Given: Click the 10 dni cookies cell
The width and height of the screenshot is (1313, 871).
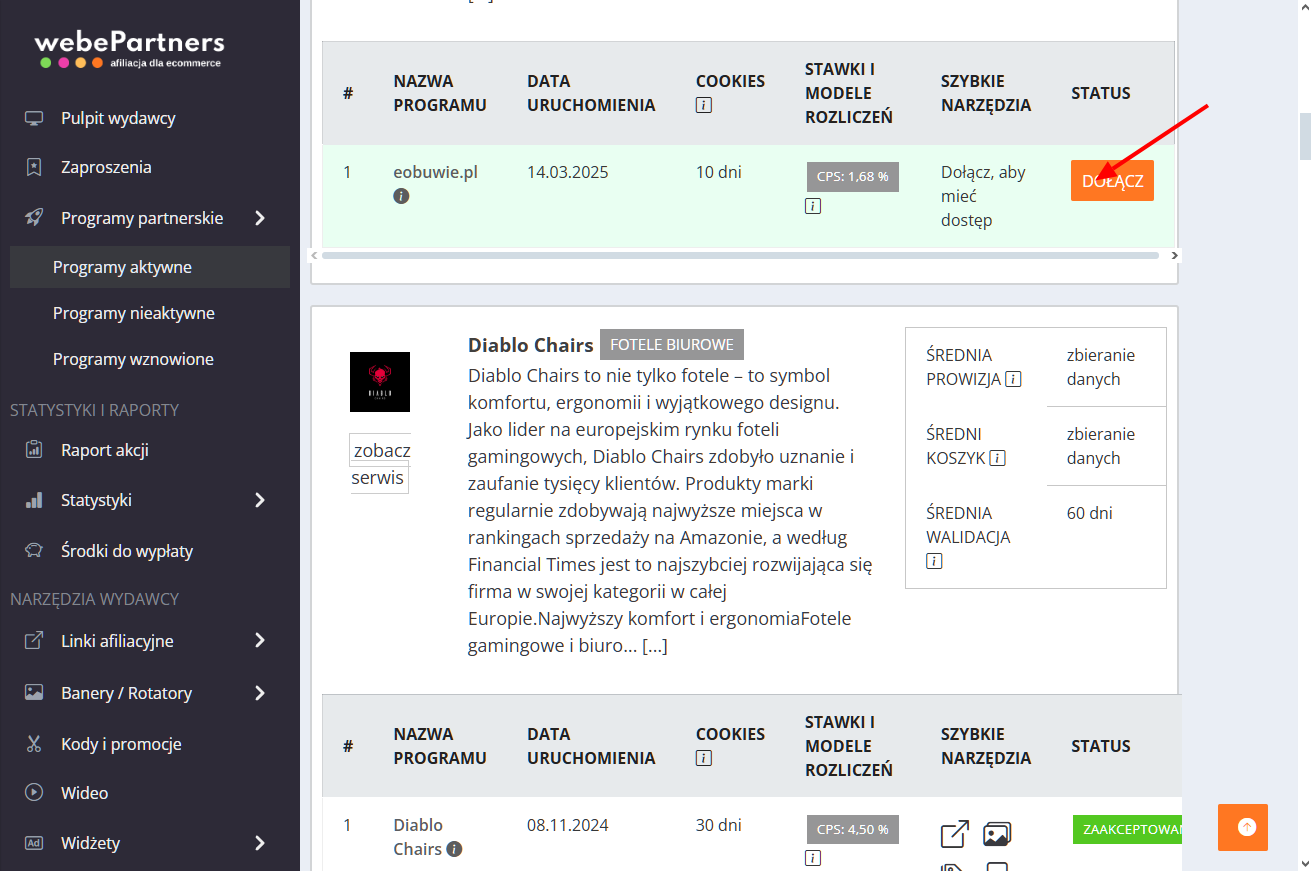Looking at the screenshot, I should coord(719,172).
